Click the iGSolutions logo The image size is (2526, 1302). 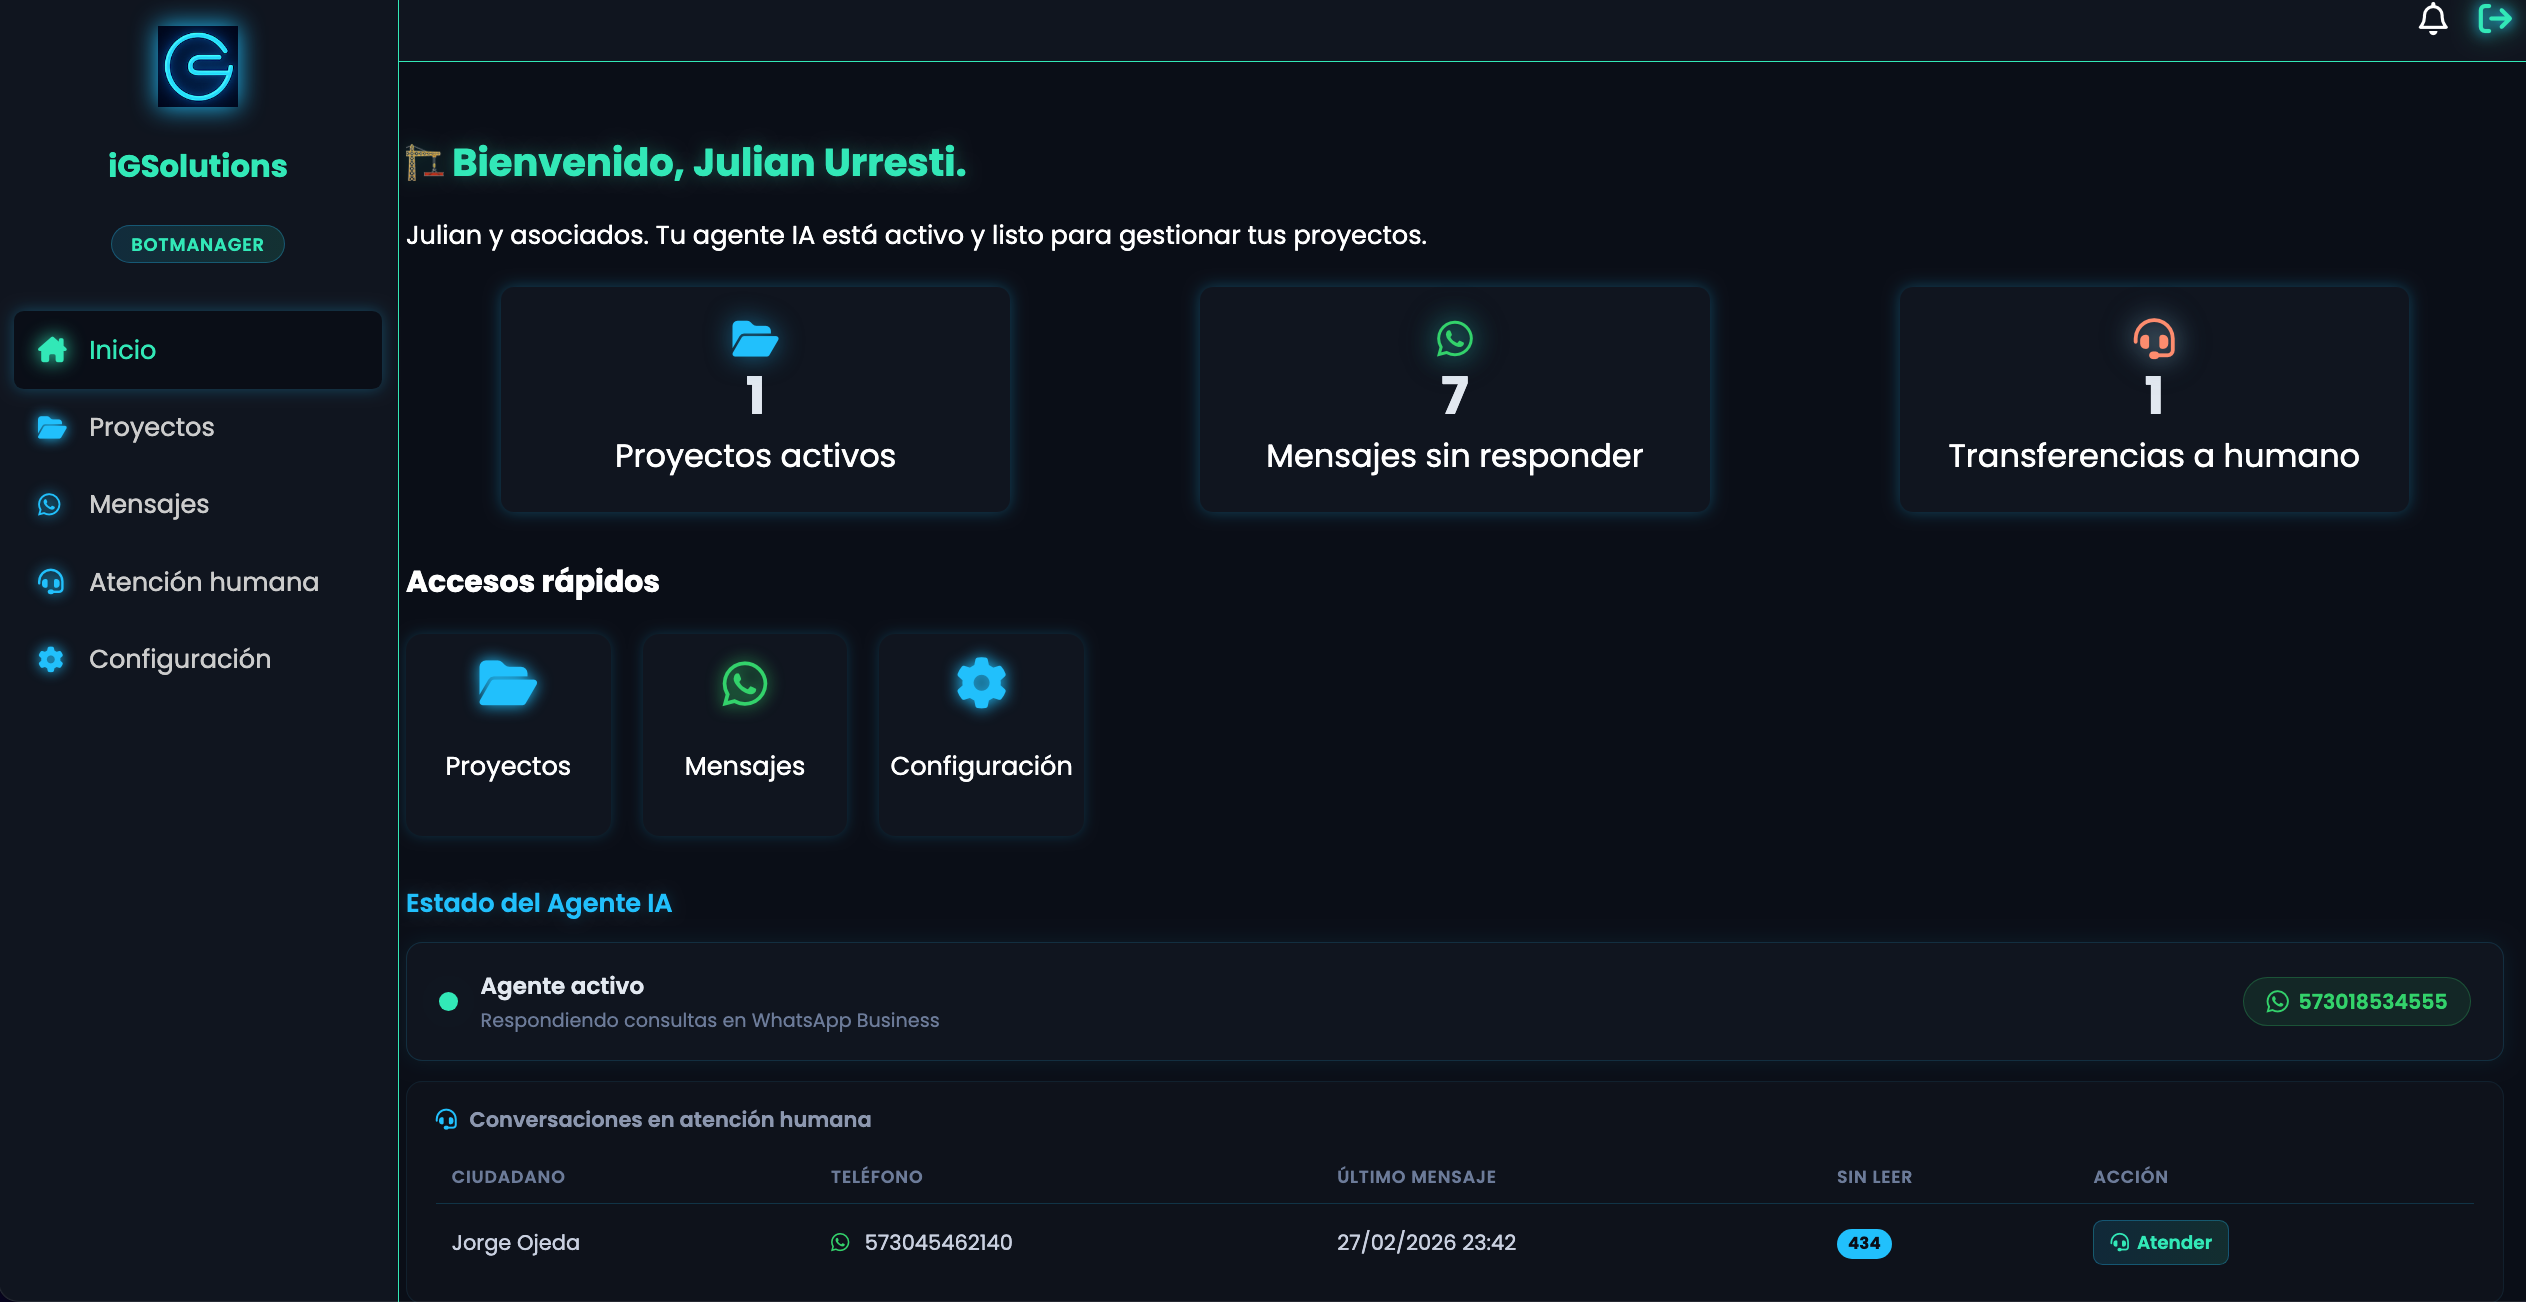click(x=197, y=66)
